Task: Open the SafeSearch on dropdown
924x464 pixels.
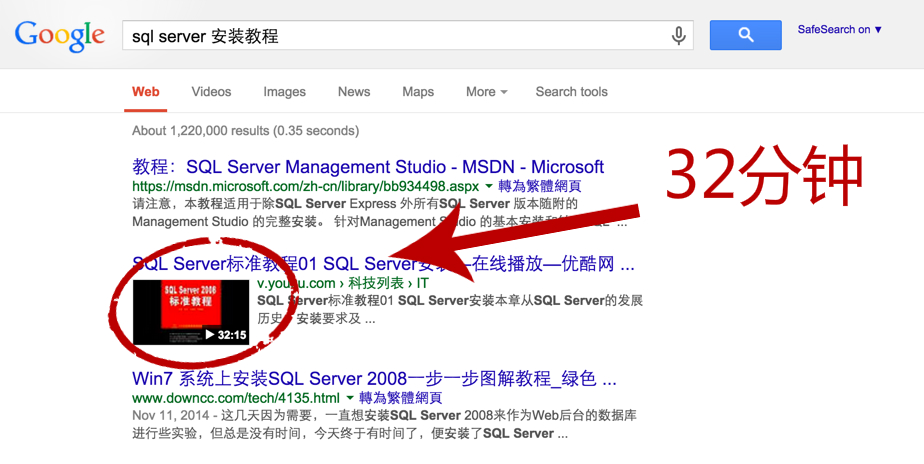Action: pyautogui.click(x=839, y=30)
